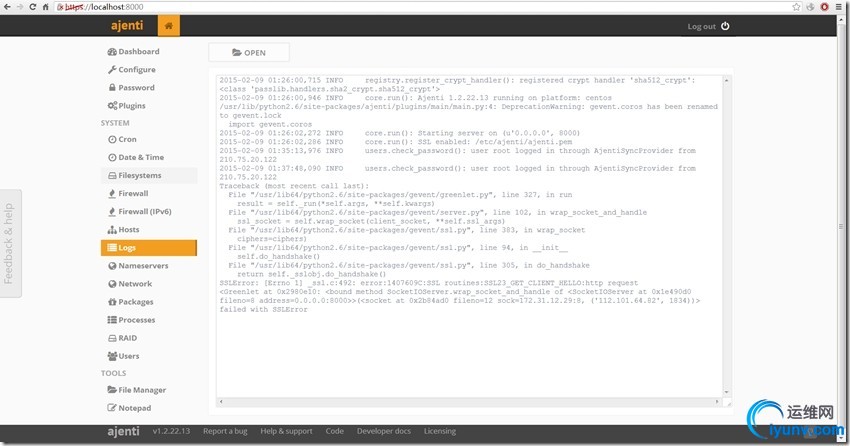
Task: Click the Users group icon
Action: 112,356
